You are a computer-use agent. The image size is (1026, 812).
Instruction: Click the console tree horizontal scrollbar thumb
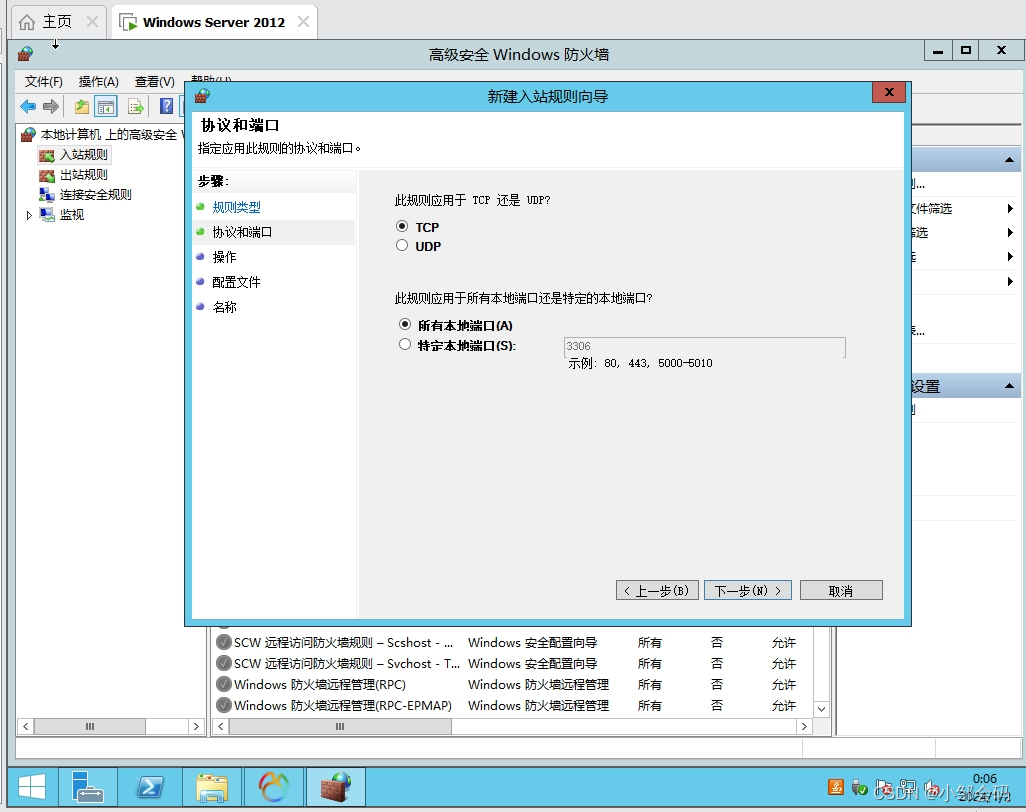[90, 726]
